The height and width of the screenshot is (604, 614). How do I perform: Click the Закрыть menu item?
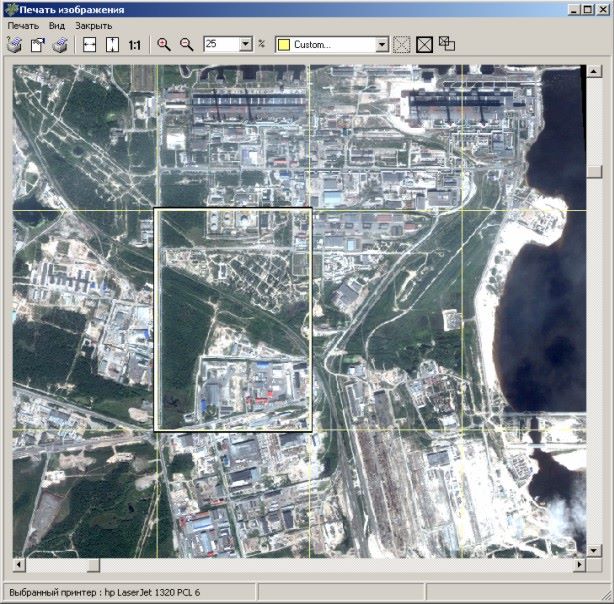(x=94, y=26)
